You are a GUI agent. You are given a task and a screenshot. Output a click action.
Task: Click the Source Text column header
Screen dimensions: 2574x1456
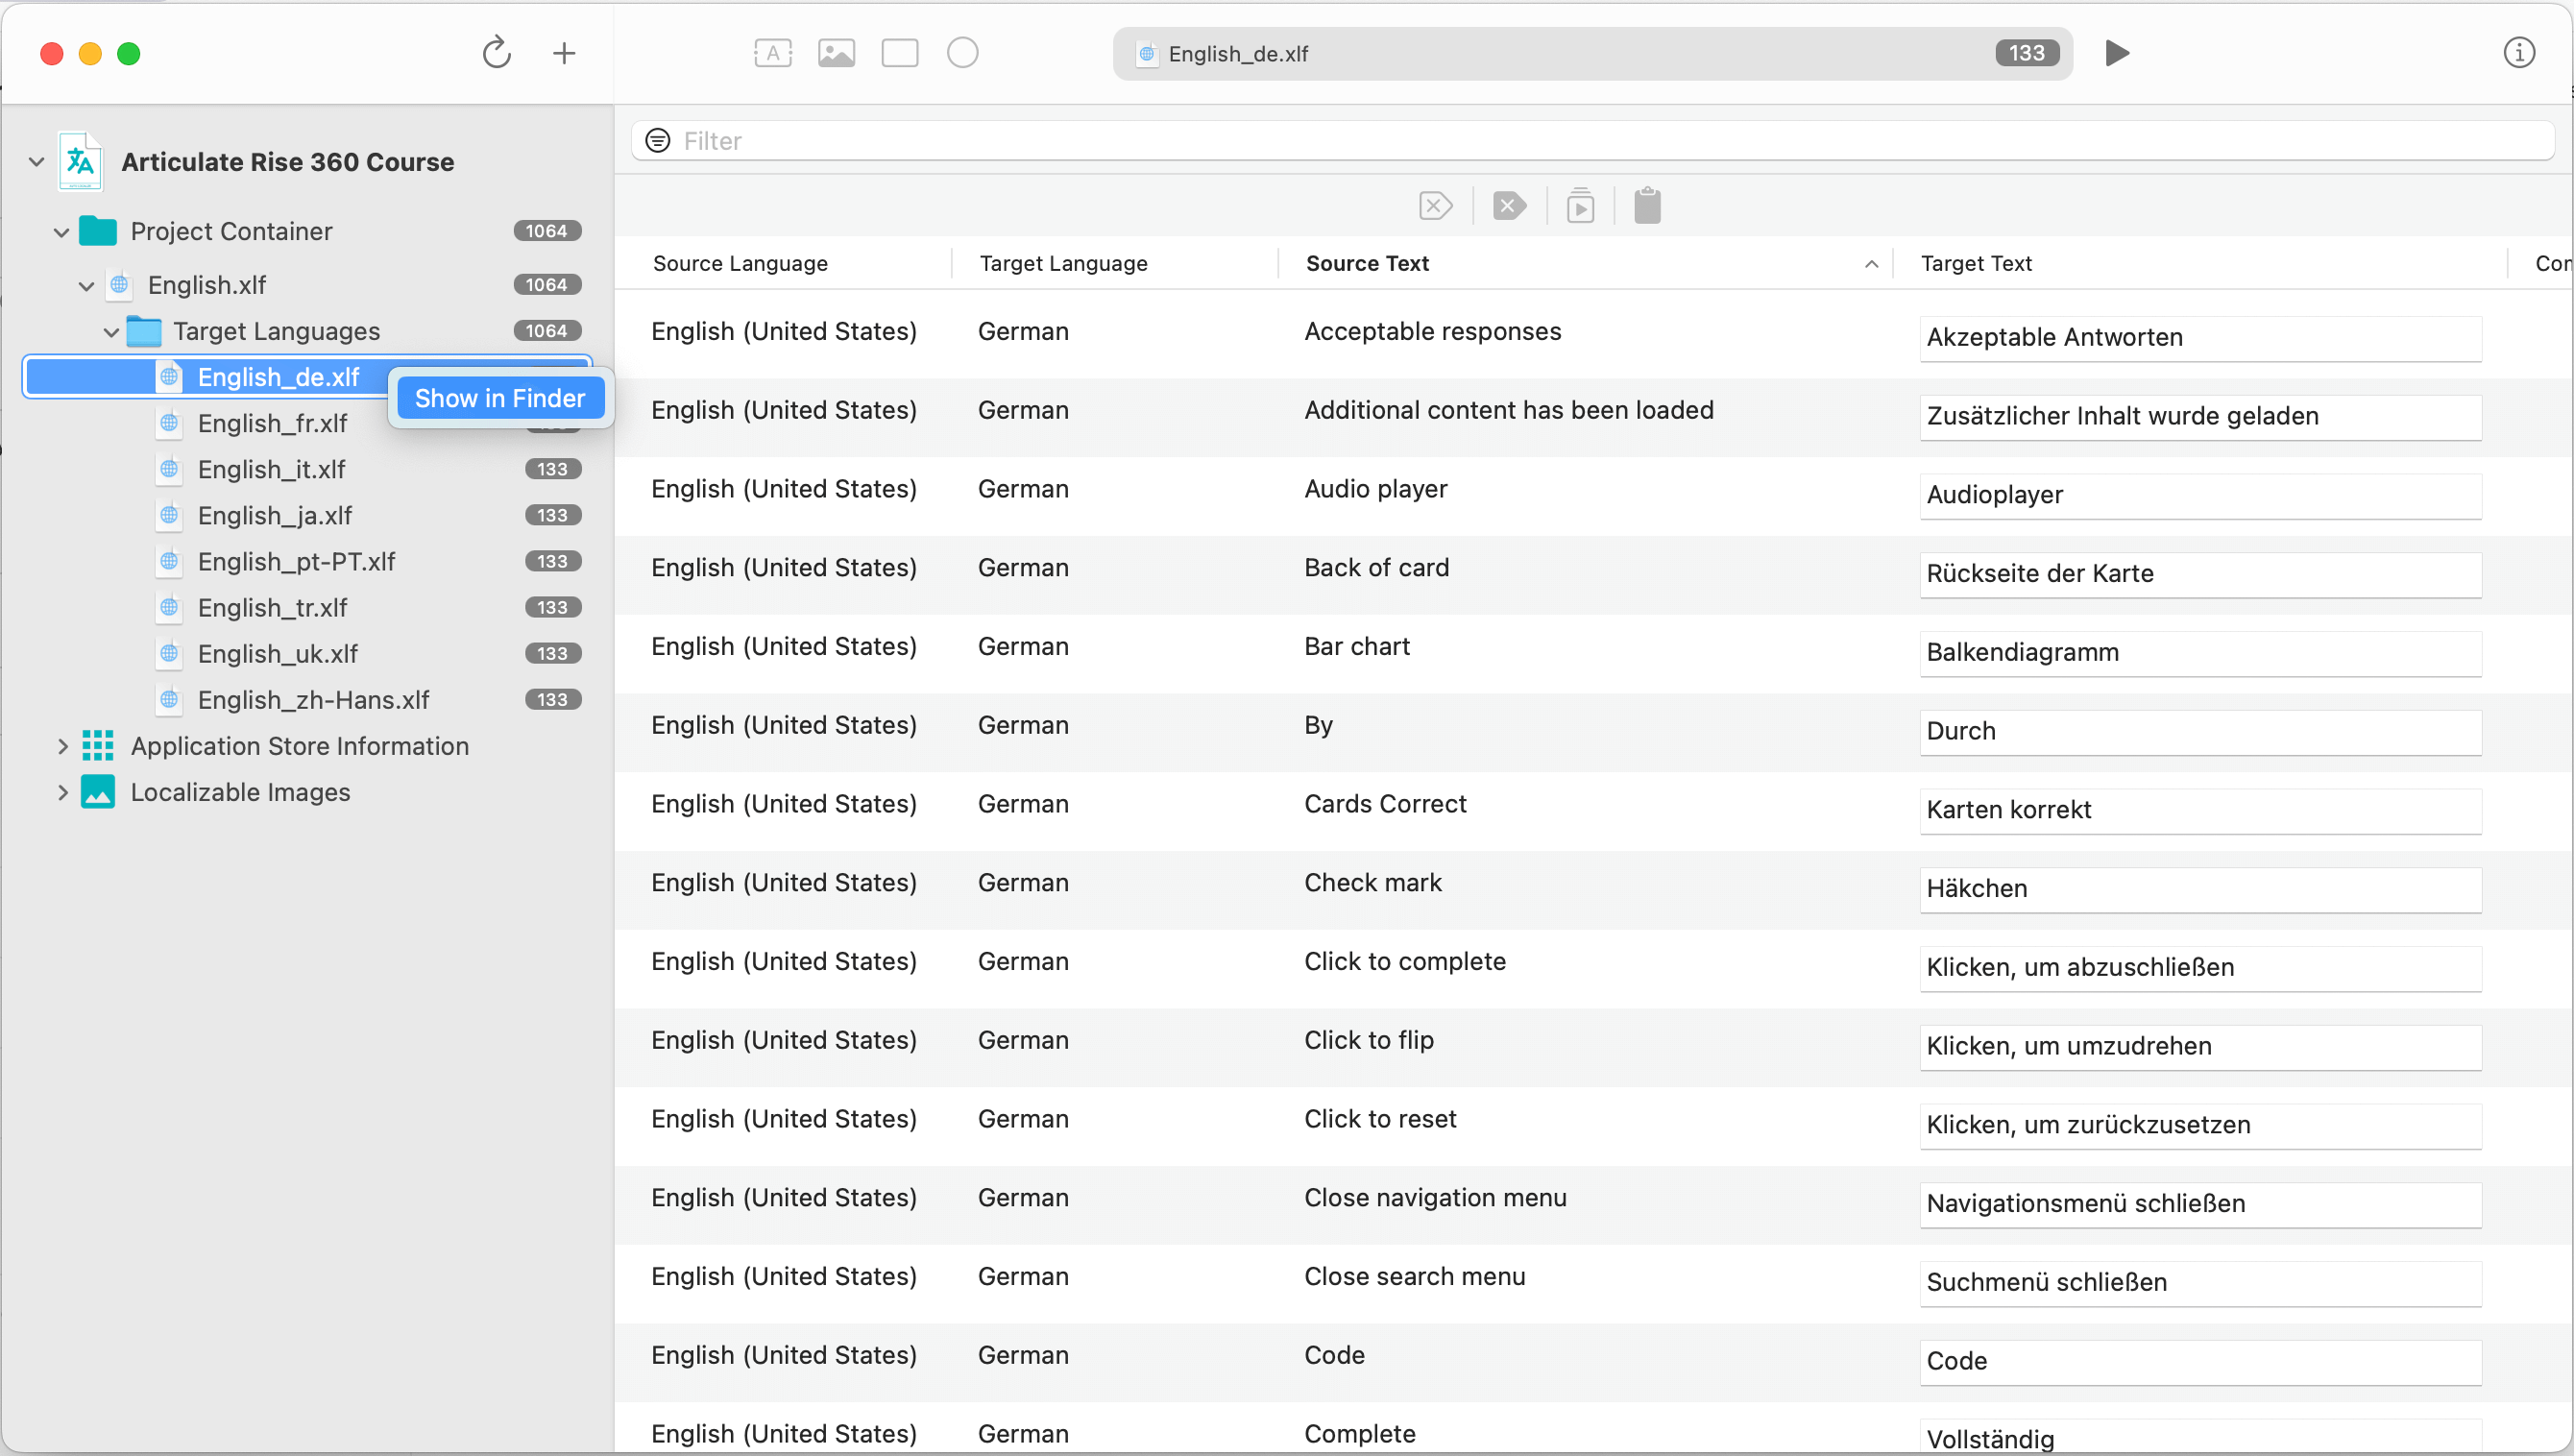(1367, 263)
